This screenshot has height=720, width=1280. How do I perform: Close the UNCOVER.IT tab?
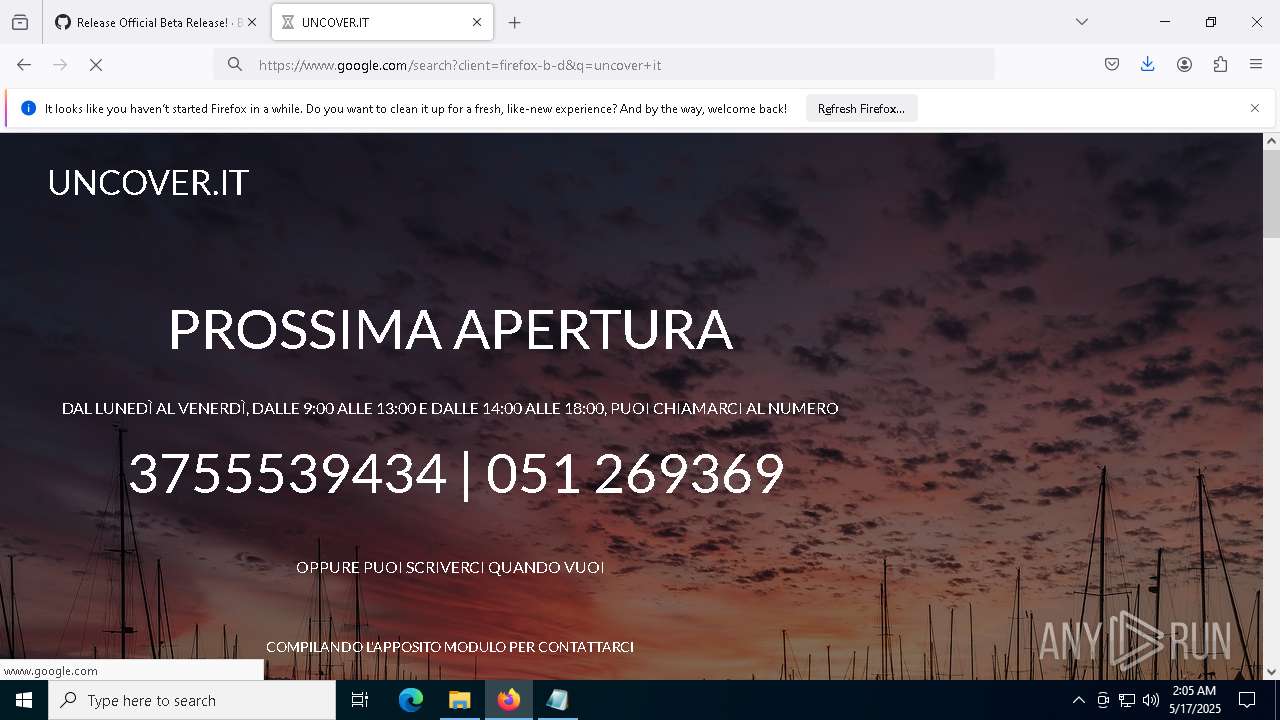coord(477,22)
